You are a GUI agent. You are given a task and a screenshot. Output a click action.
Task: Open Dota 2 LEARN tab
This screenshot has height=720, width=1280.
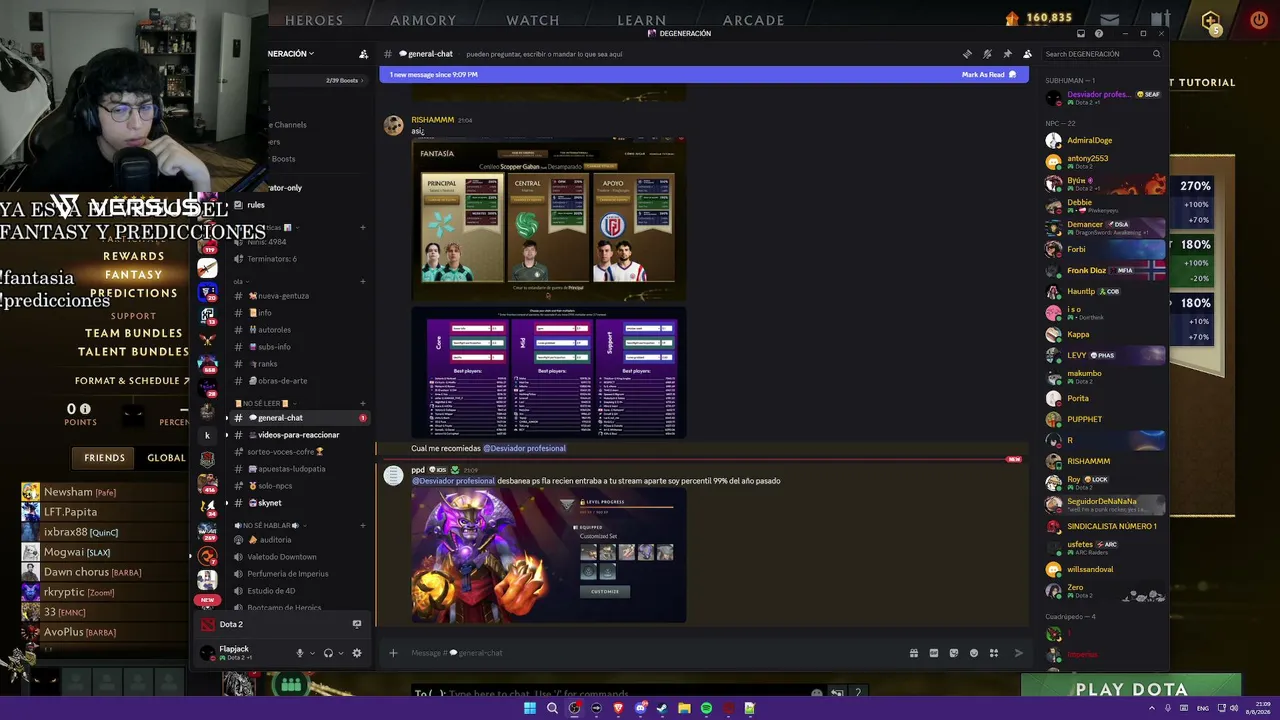click(642, 20)
